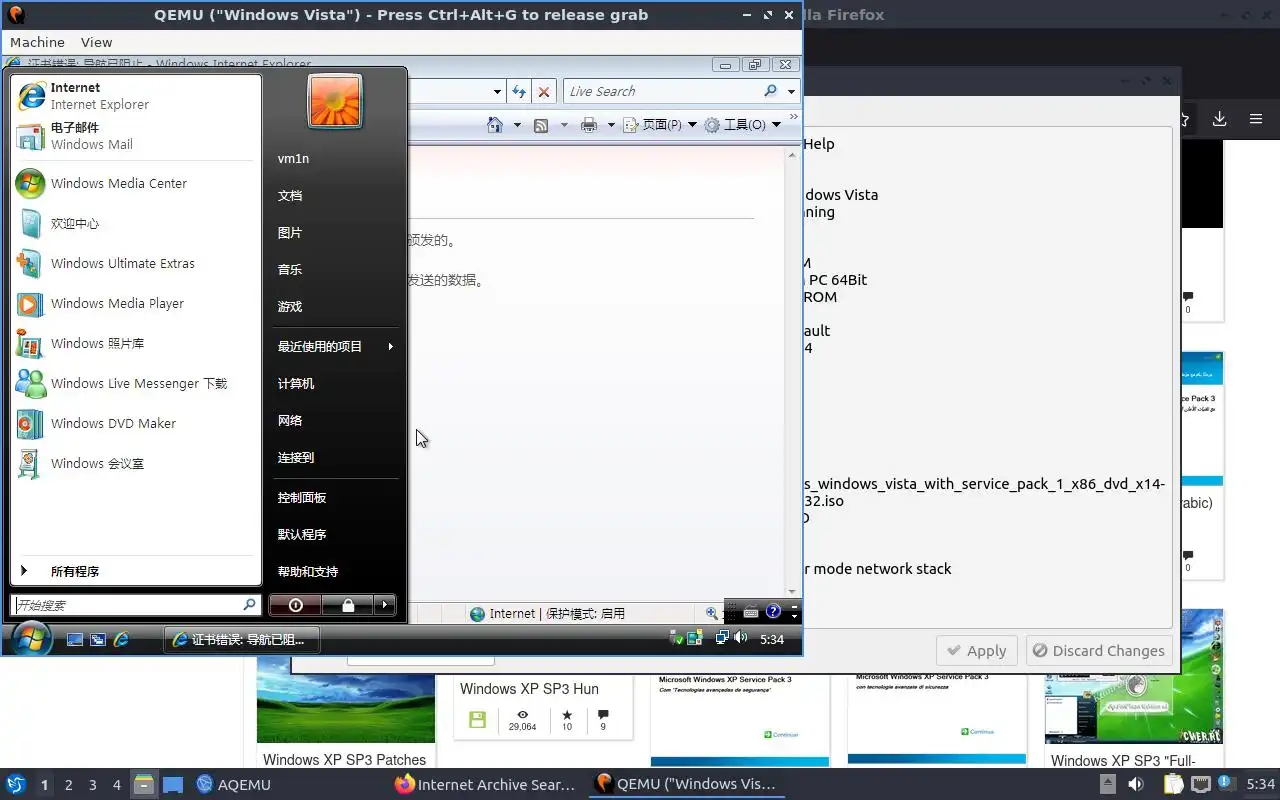Open 网络 Network from Start menu

[335, 420]
